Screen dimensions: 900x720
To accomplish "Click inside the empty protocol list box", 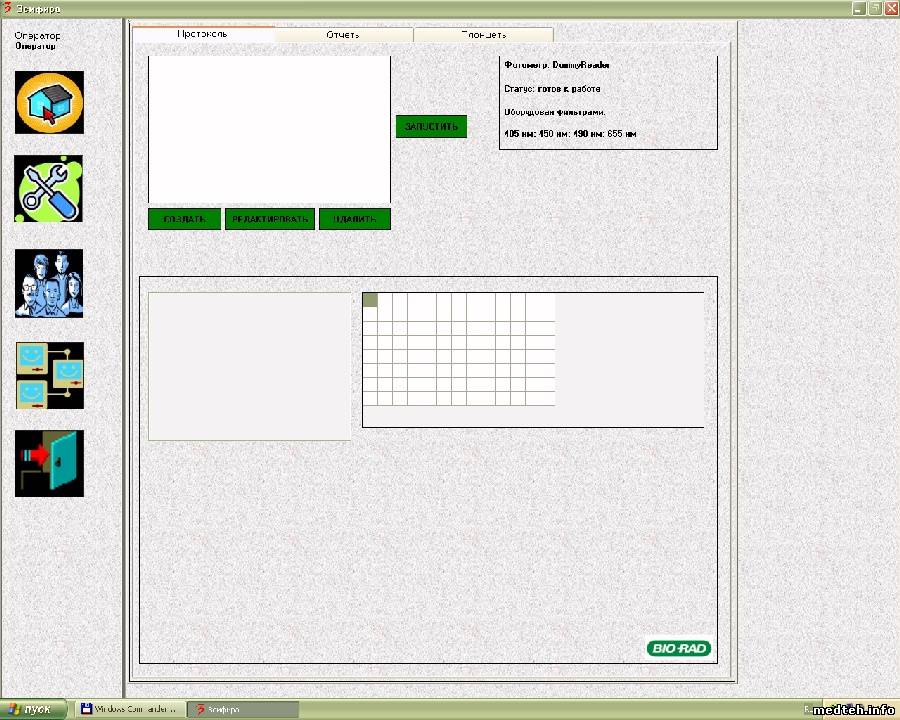I will [x=268, y=130].
